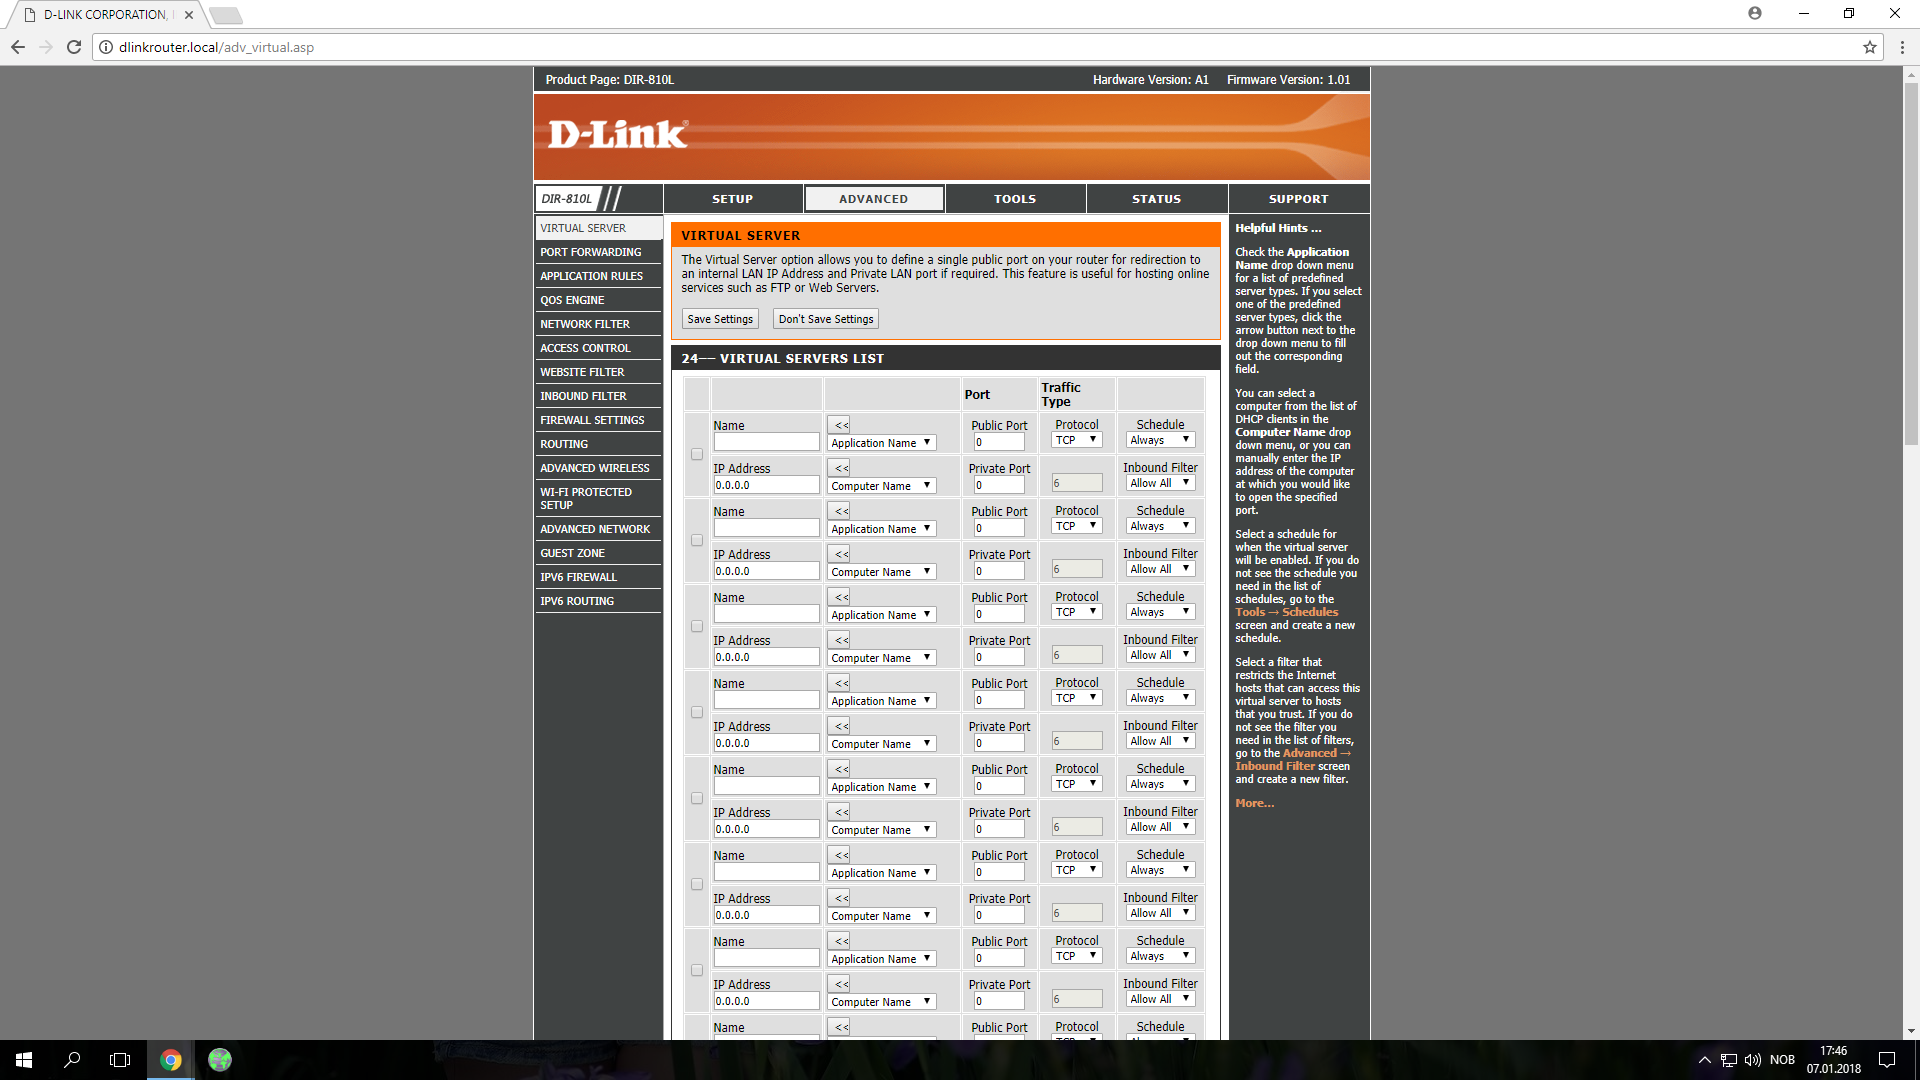Open APPLICATION RULES in the sidebar
1920x1080 pixels.
pyautogui.click(x=598, y=276)
